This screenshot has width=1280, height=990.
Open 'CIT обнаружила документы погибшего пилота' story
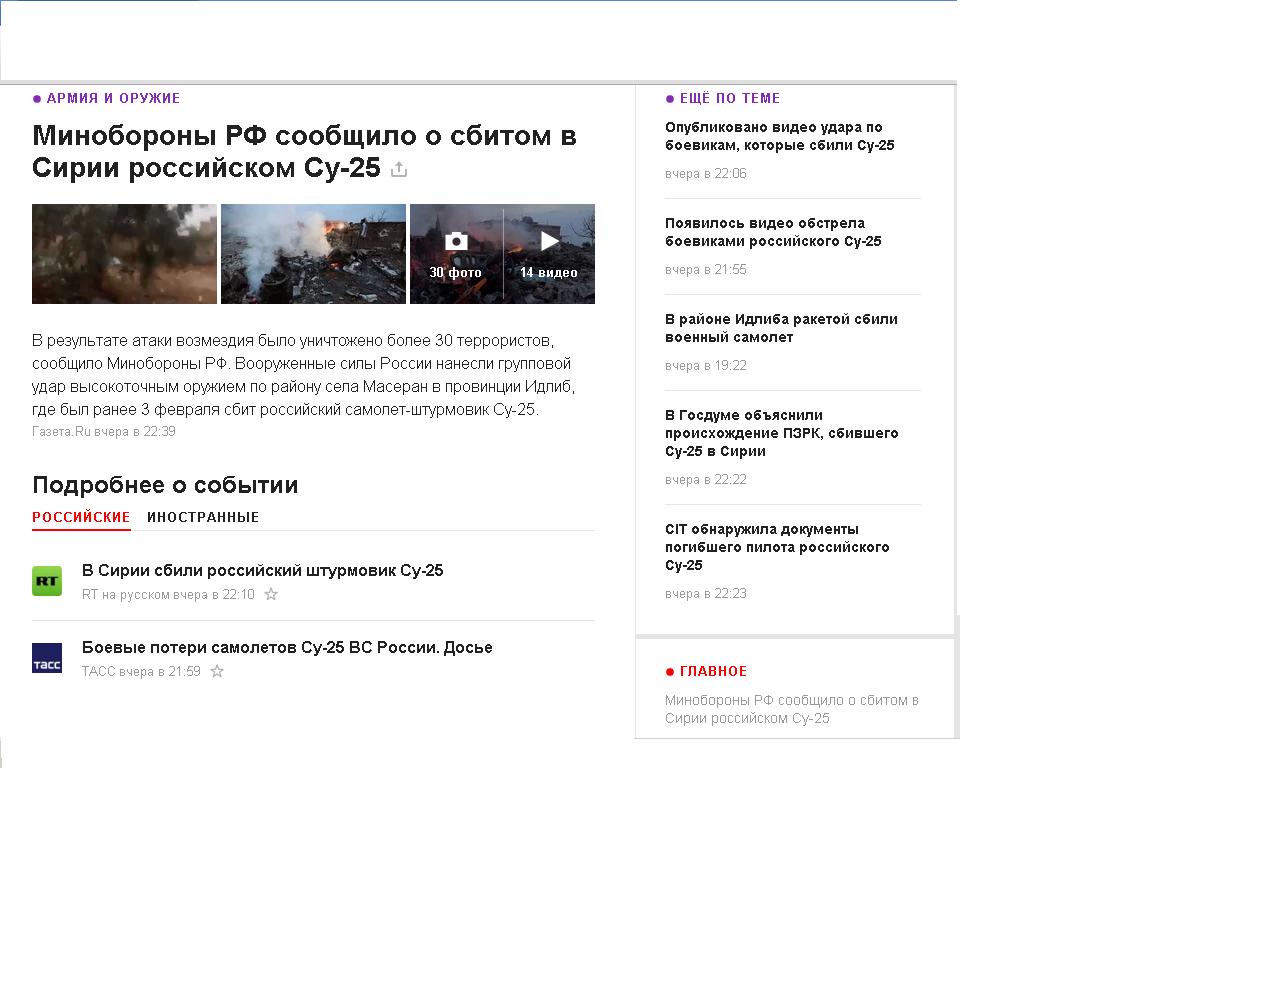tap(777, 547)
